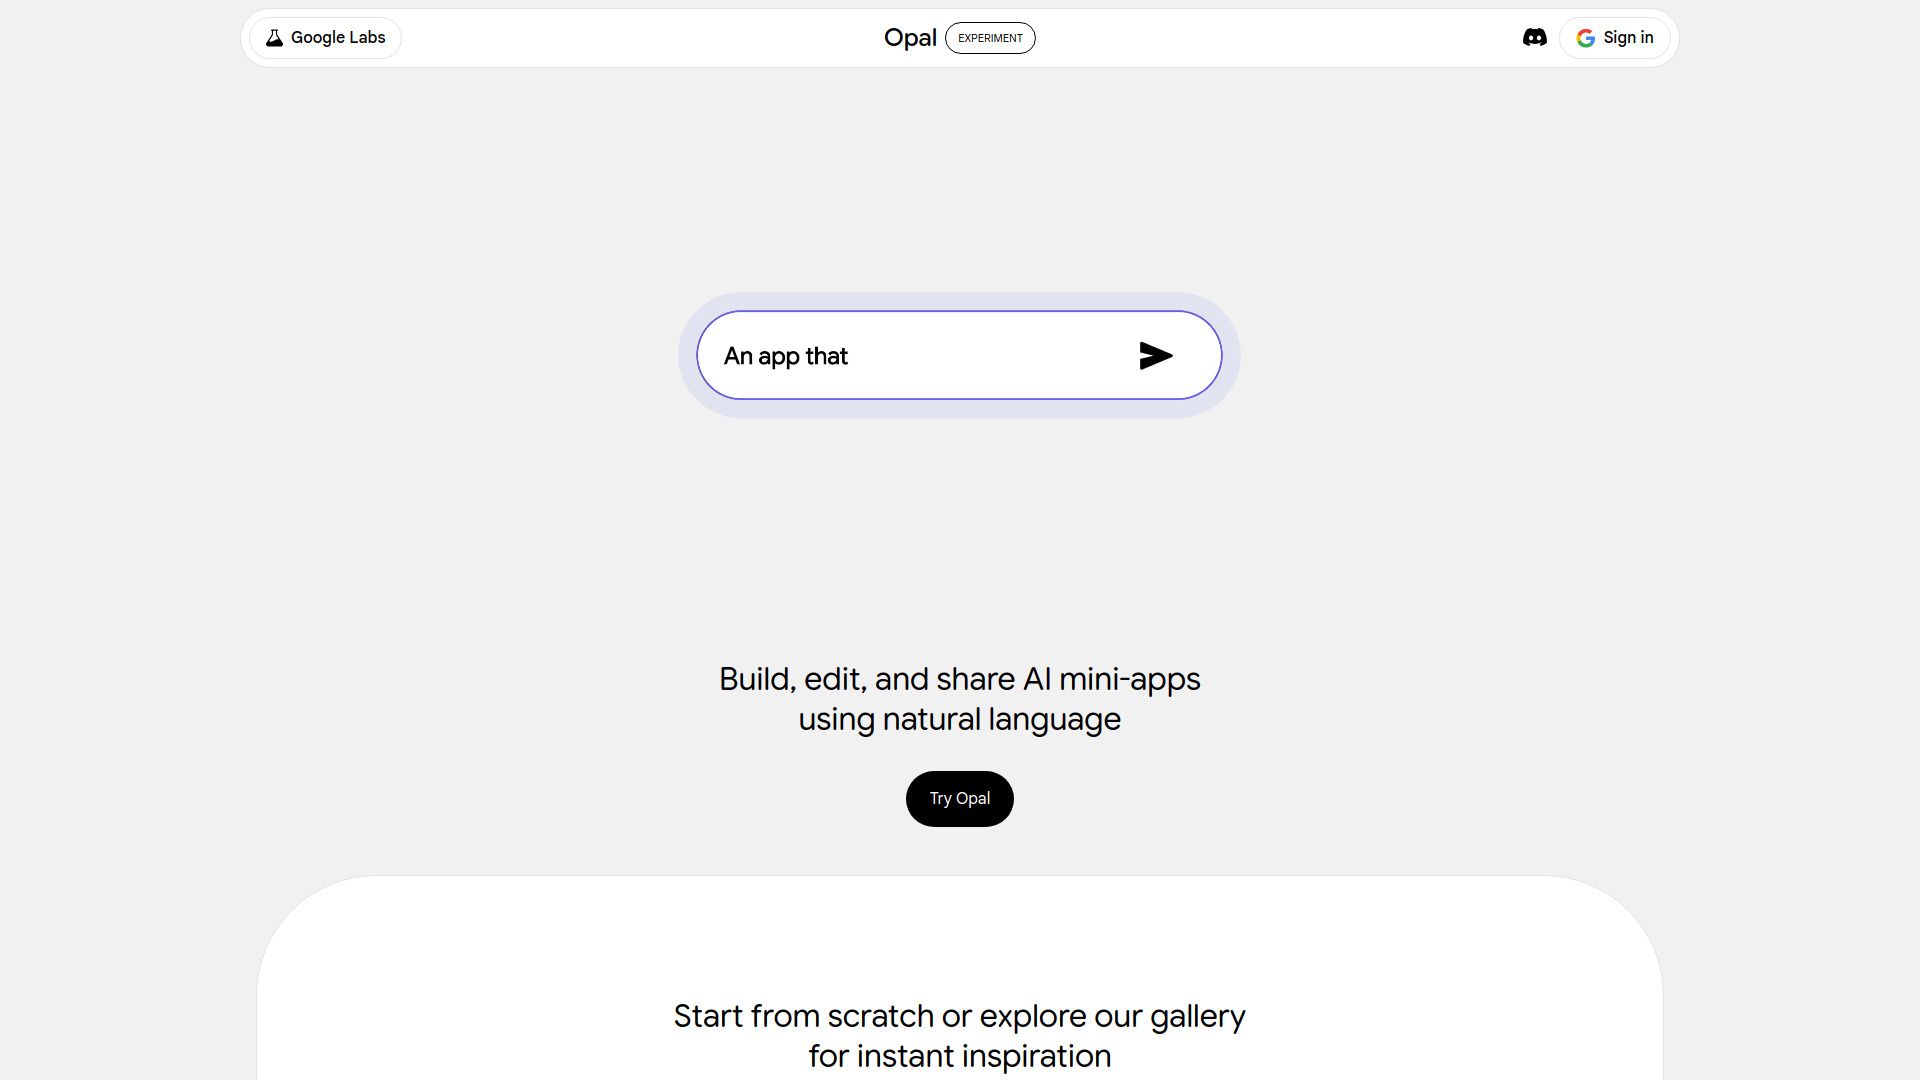The width and height of the screenshot is (1920, 1080).
Task: Click the Google G logo
Action: point(1585,38)
